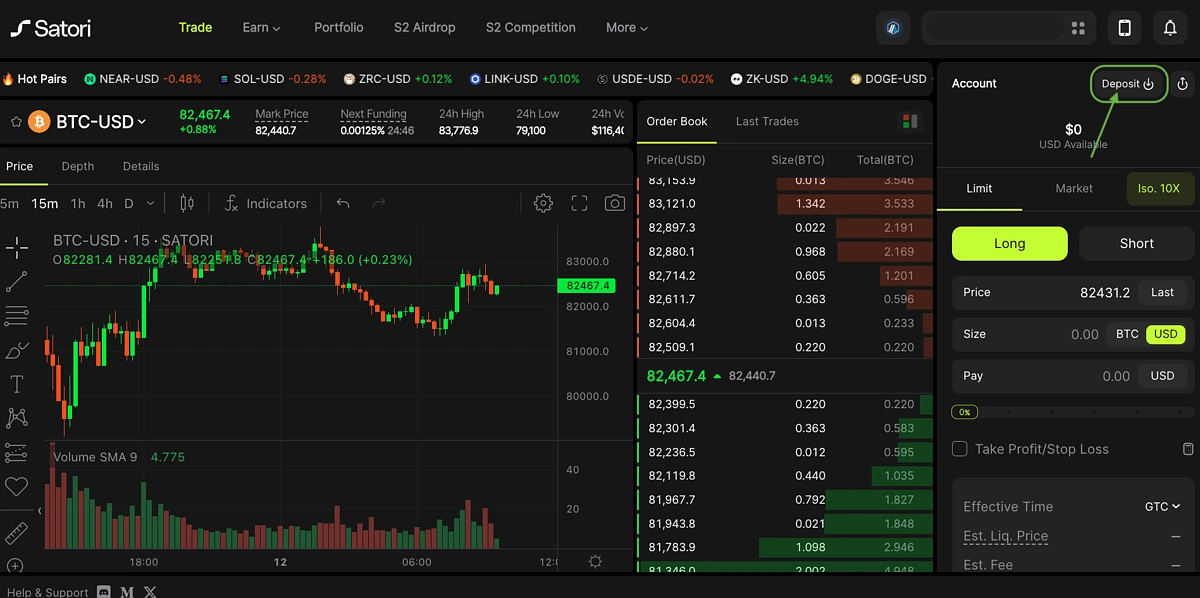Select Short order side
The height and width of the screenshot is (598, 1200).
(1137, 243)
